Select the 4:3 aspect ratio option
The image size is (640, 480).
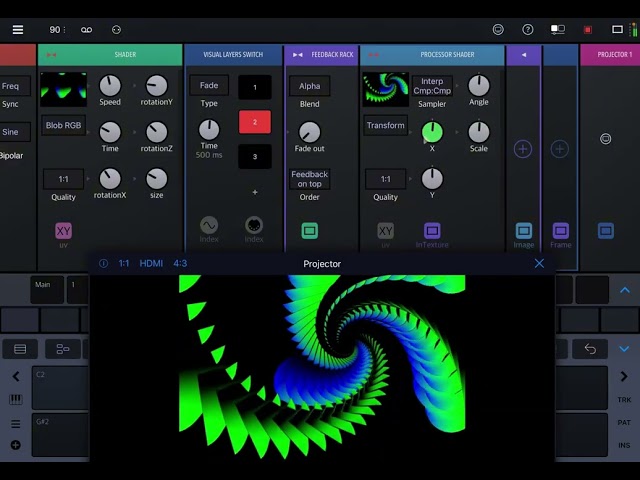pos(180,264)
